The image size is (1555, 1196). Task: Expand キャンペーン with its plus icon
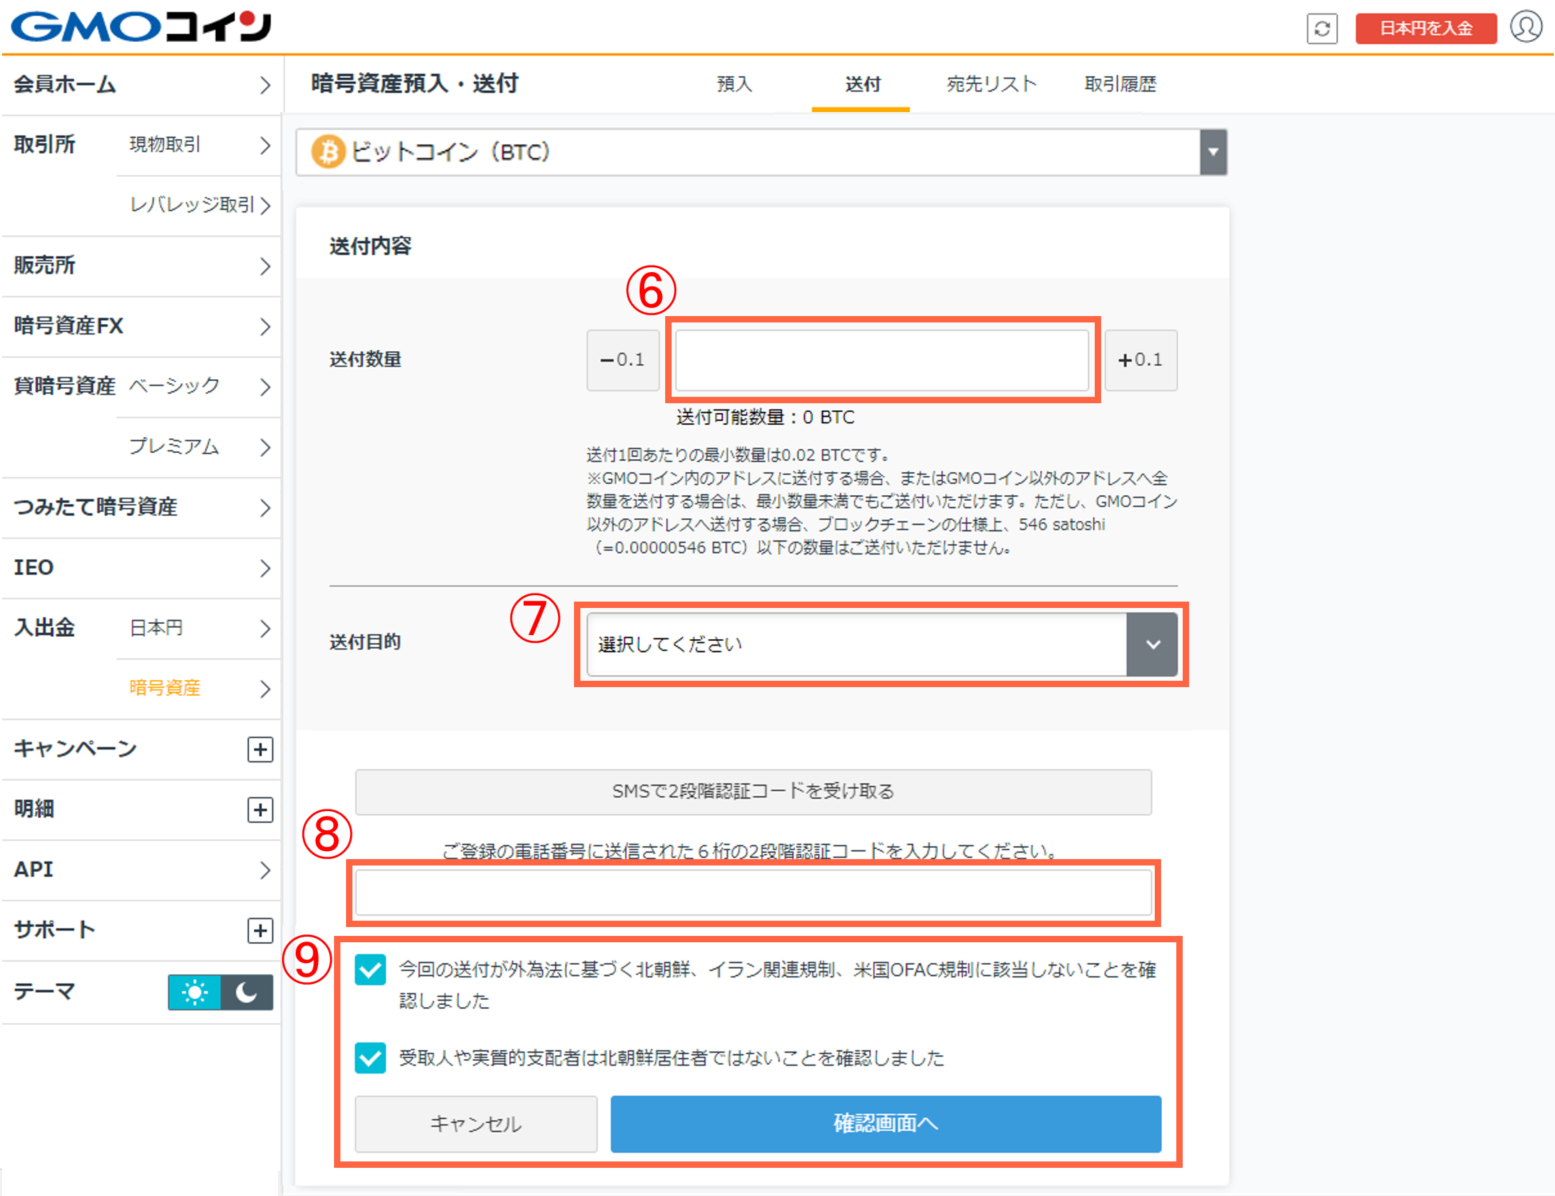click(260, 749)
